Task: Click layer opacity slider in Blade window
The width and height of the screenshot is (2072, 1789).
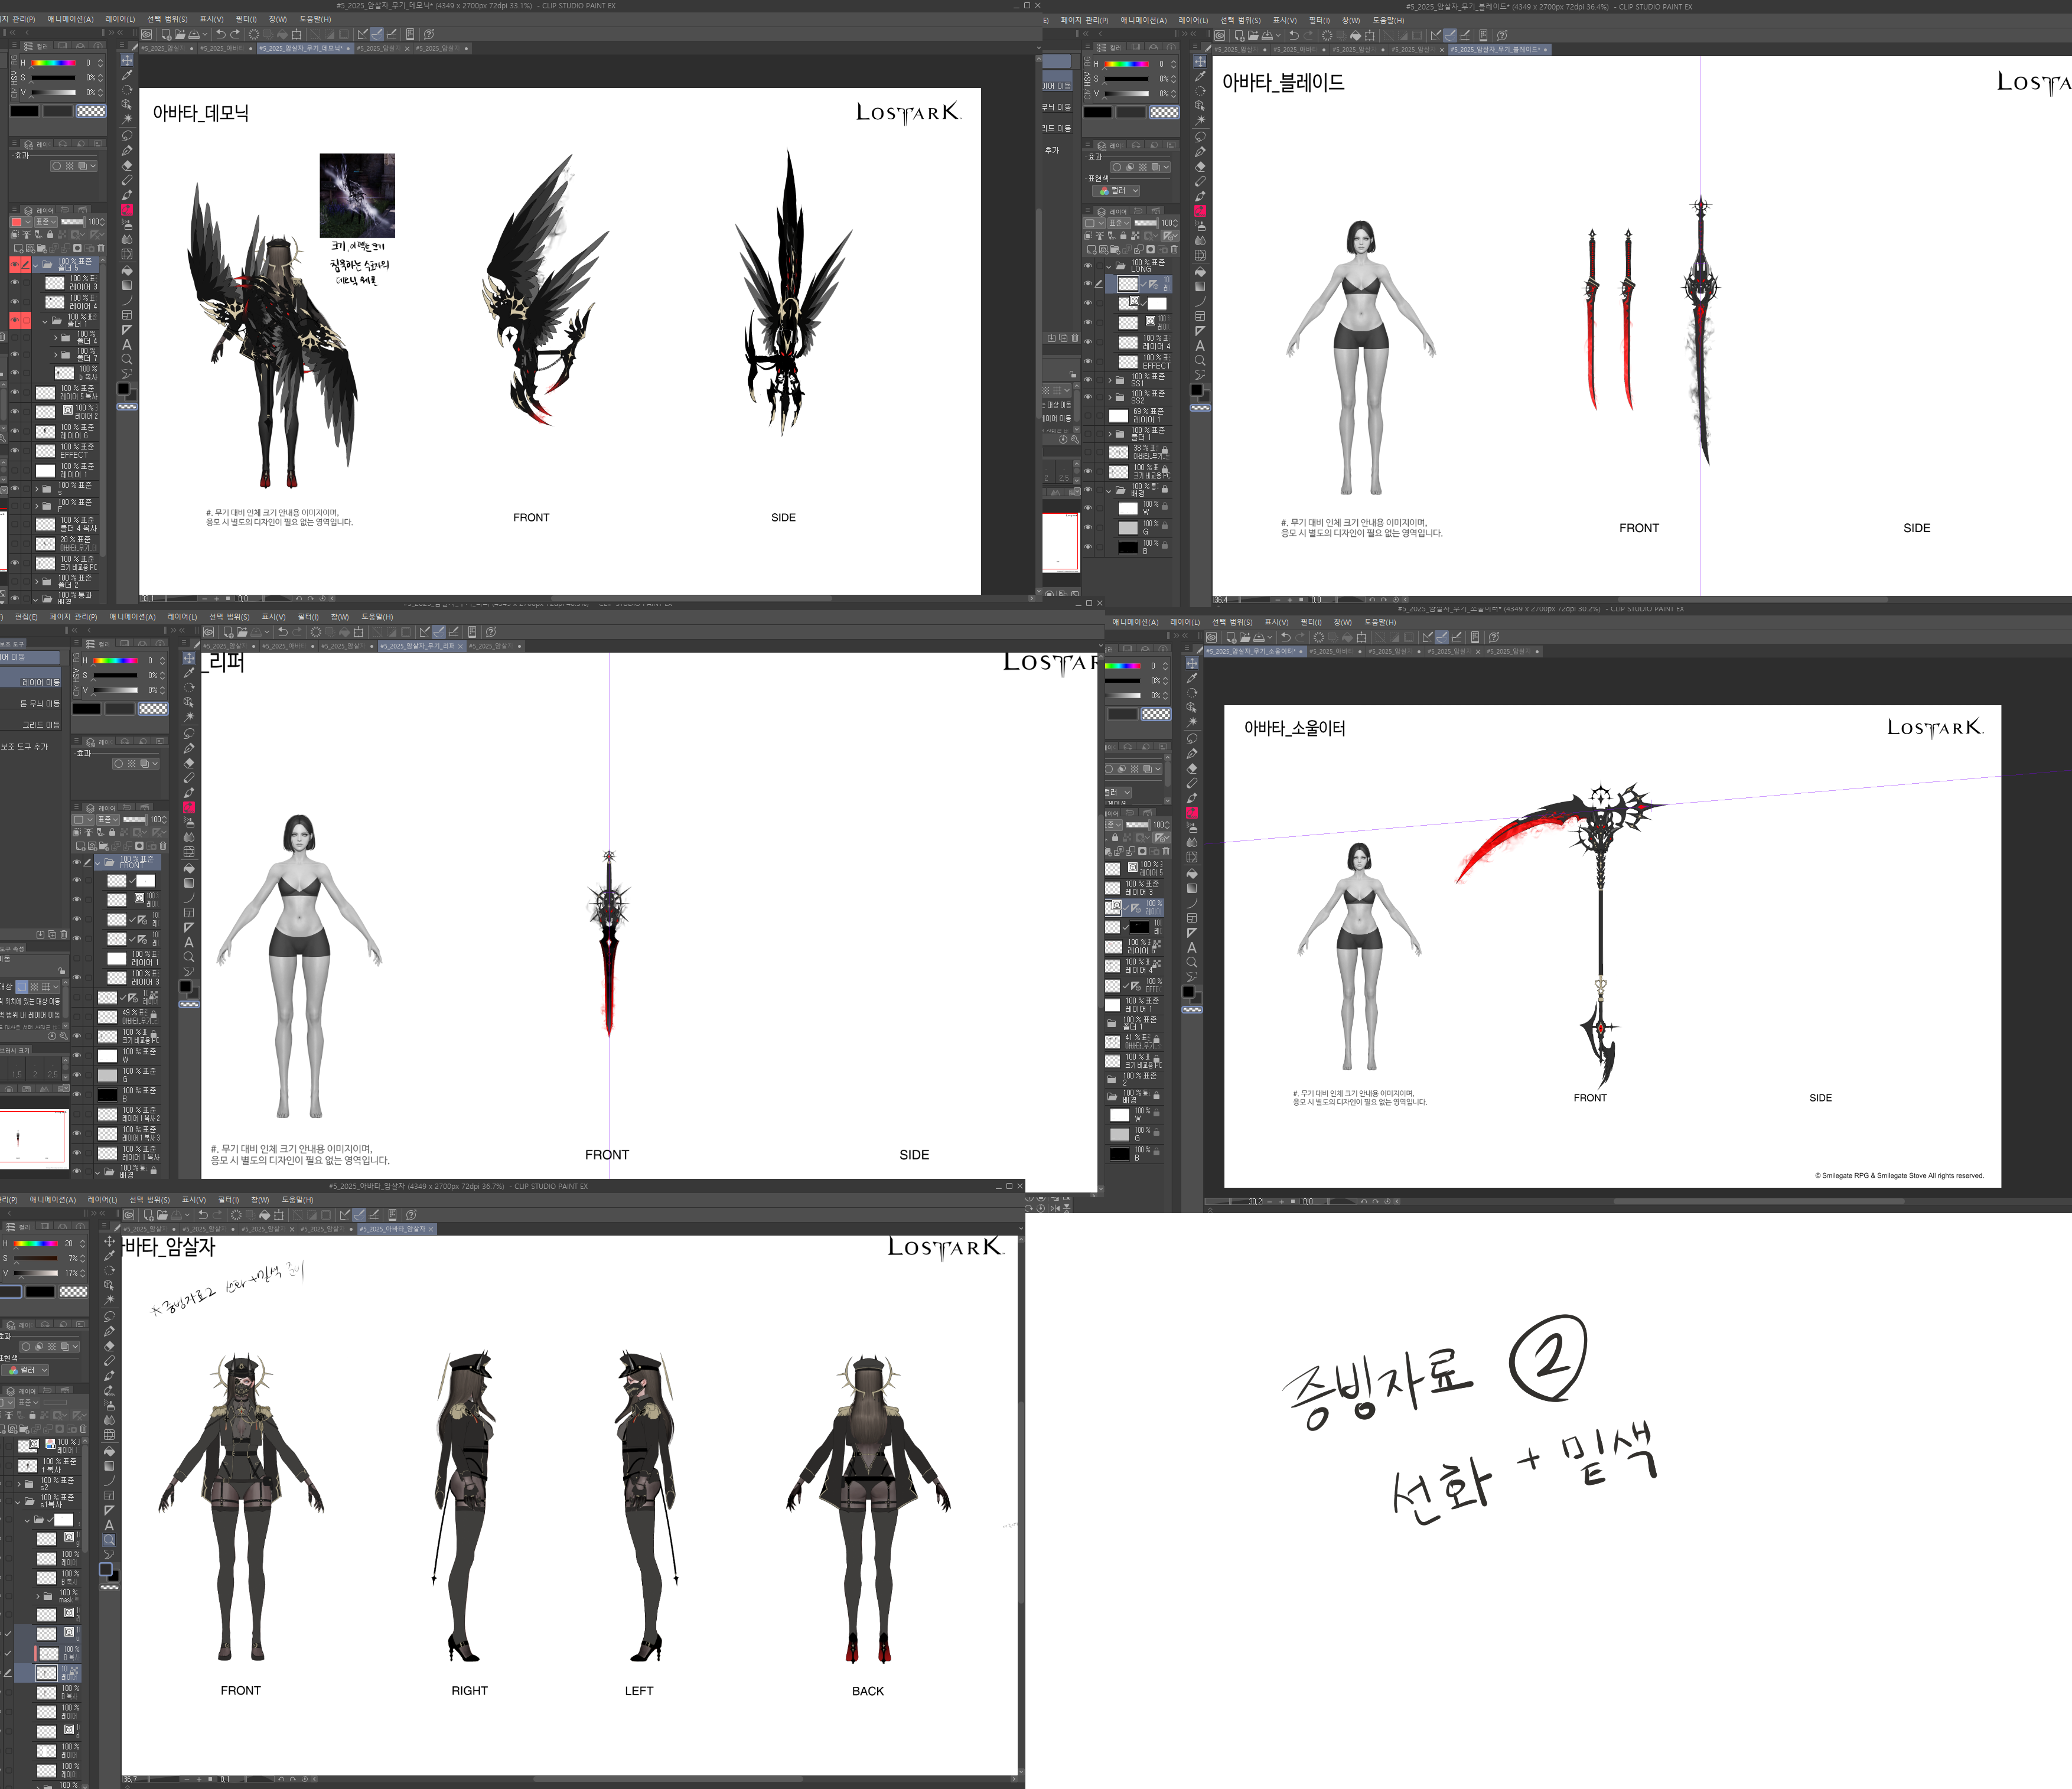Action: tap(1146, 223)
